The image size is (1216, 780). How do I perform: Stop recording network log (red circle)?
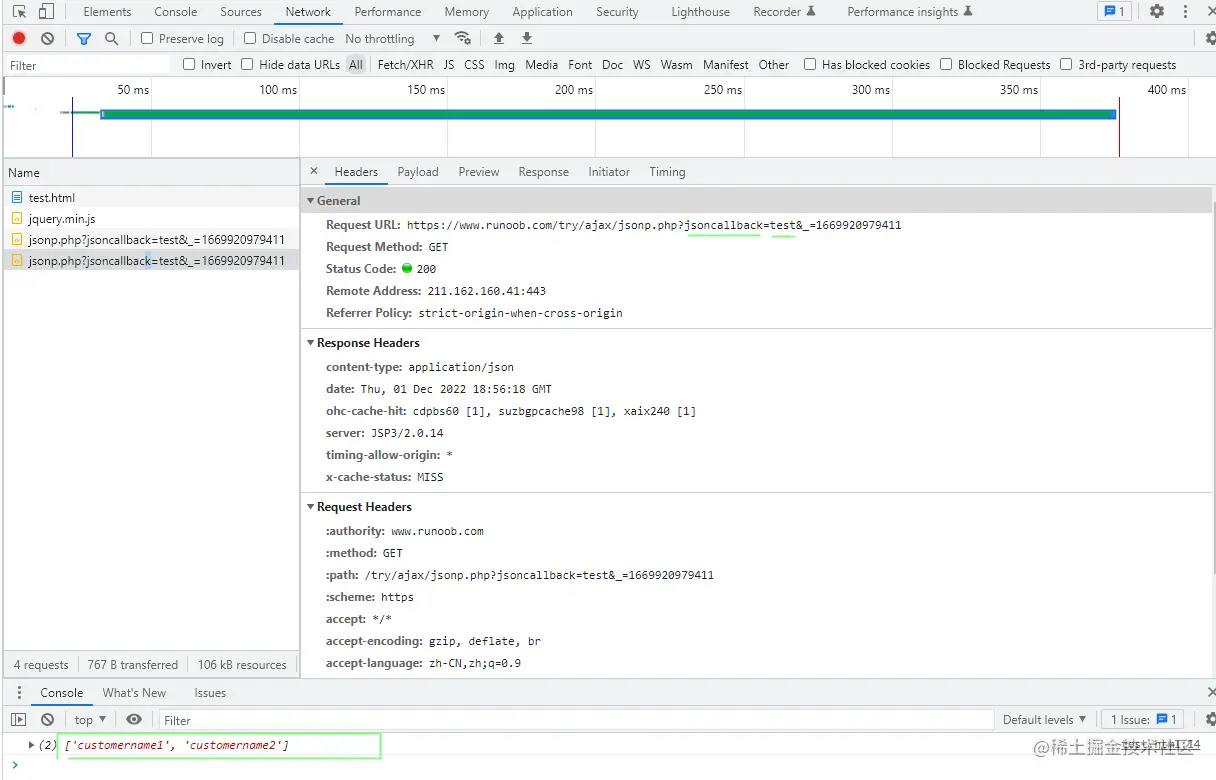pyautogui.click(x=19, y=38)
